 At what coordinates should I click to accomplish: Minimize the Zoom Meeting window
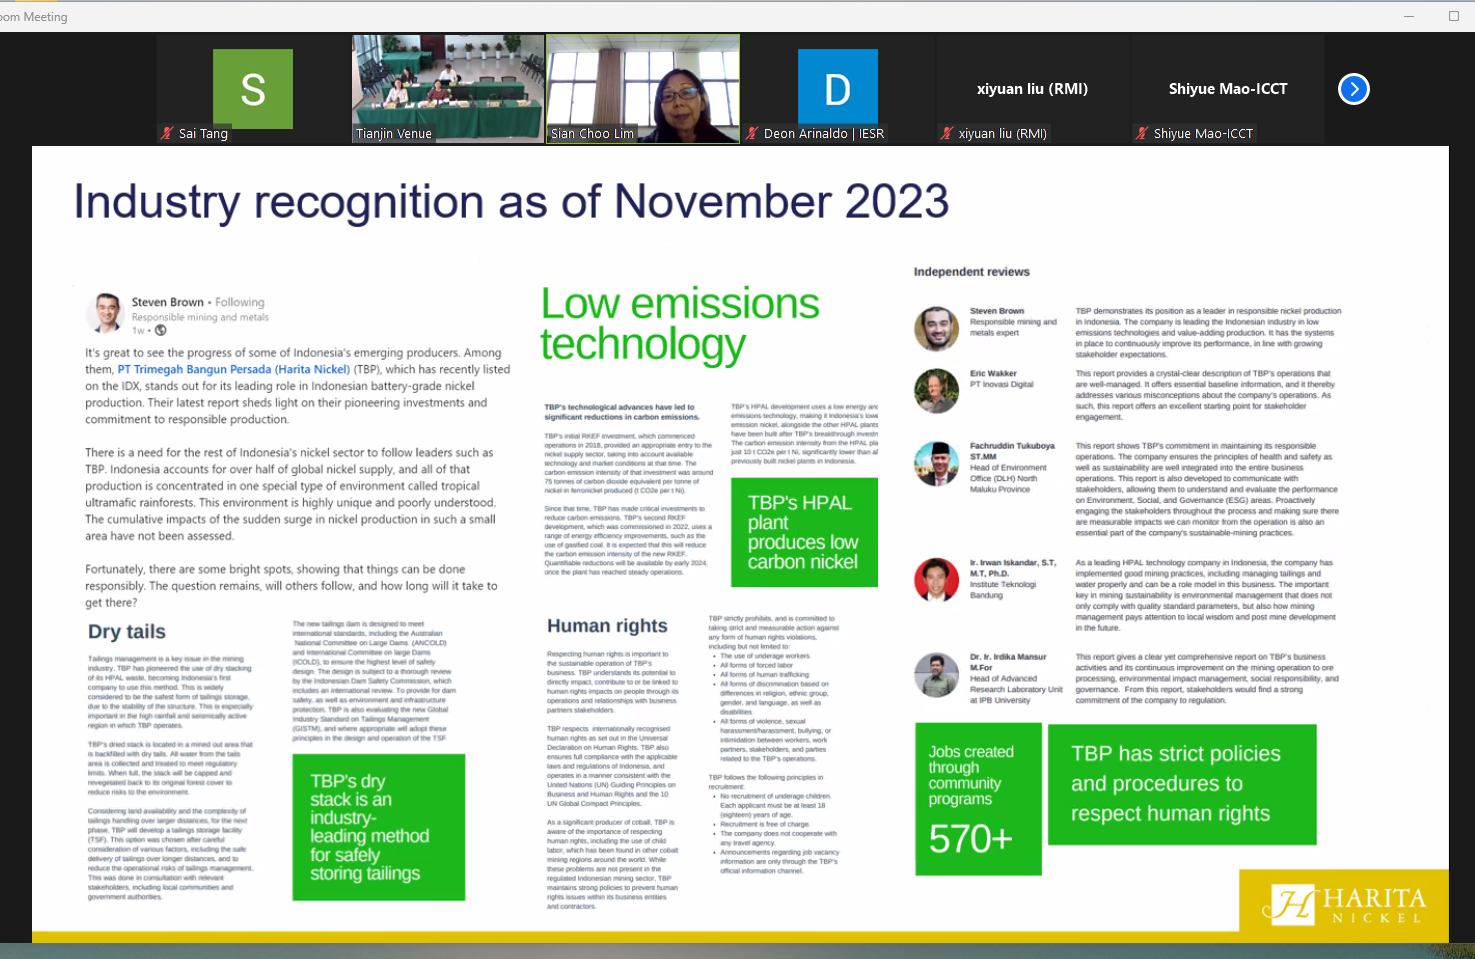pyautogui.click(x=1409, y=16)
